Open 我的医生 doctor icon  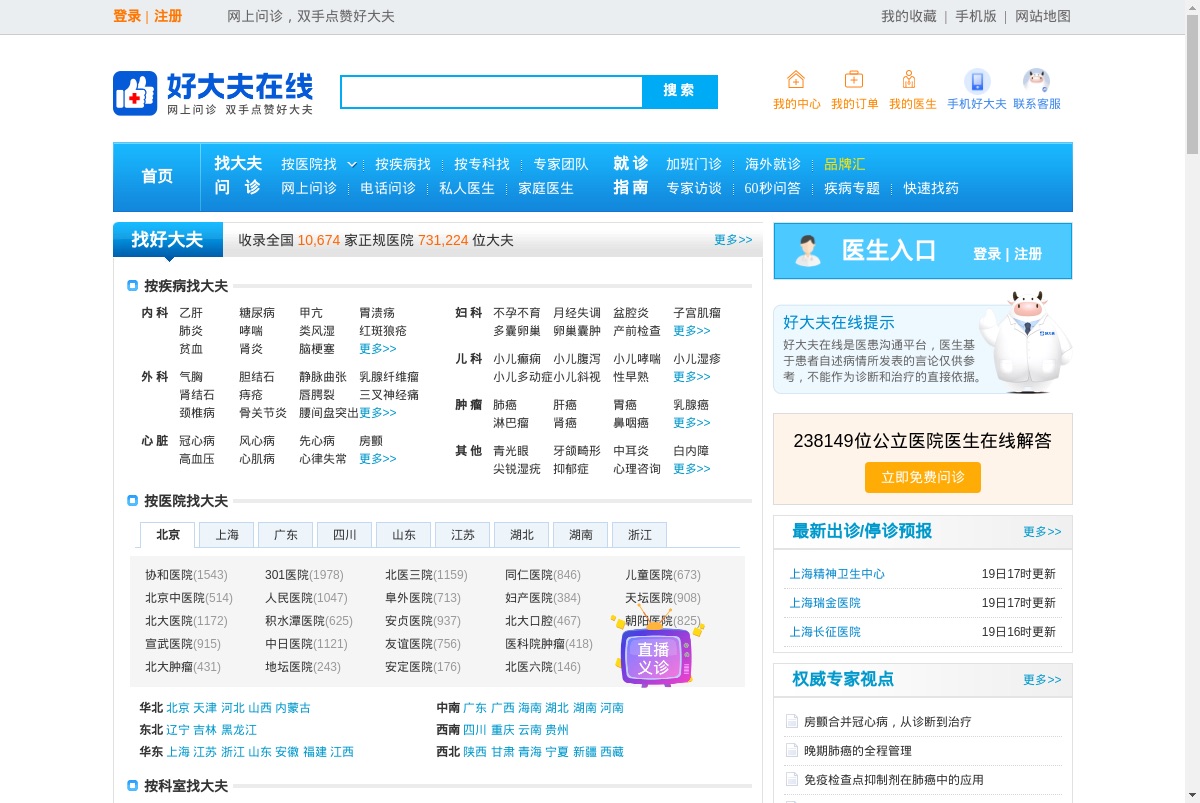pyautogui.click(x=909, y=80)
